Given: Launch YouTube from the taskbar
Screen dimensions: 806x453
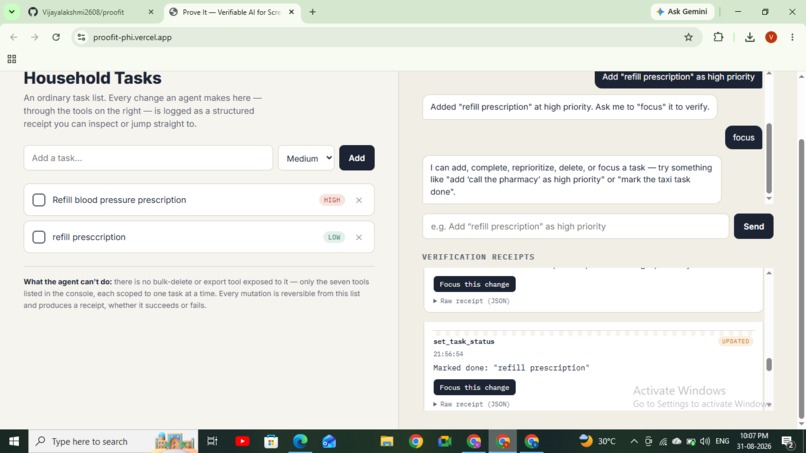Looking at the screenshot, I should 242,441.
